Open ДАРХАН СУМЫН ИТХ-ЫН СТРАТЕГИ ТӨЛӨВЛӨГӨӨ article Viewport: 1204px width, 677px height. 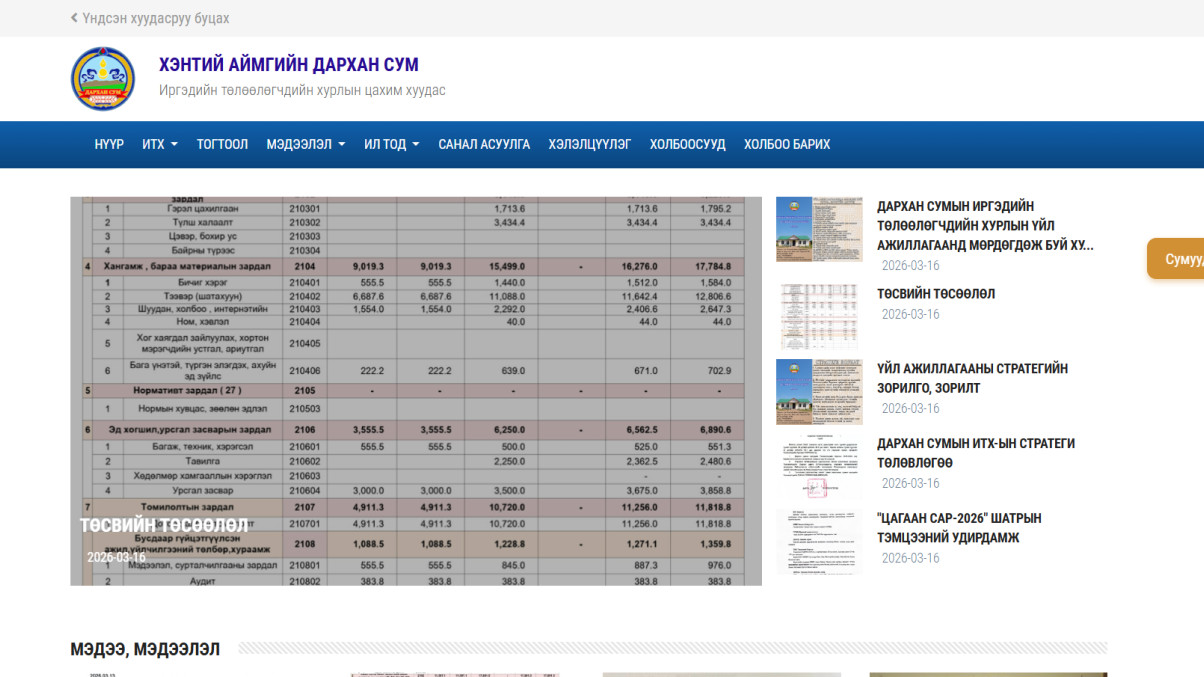tap(975, 453)
